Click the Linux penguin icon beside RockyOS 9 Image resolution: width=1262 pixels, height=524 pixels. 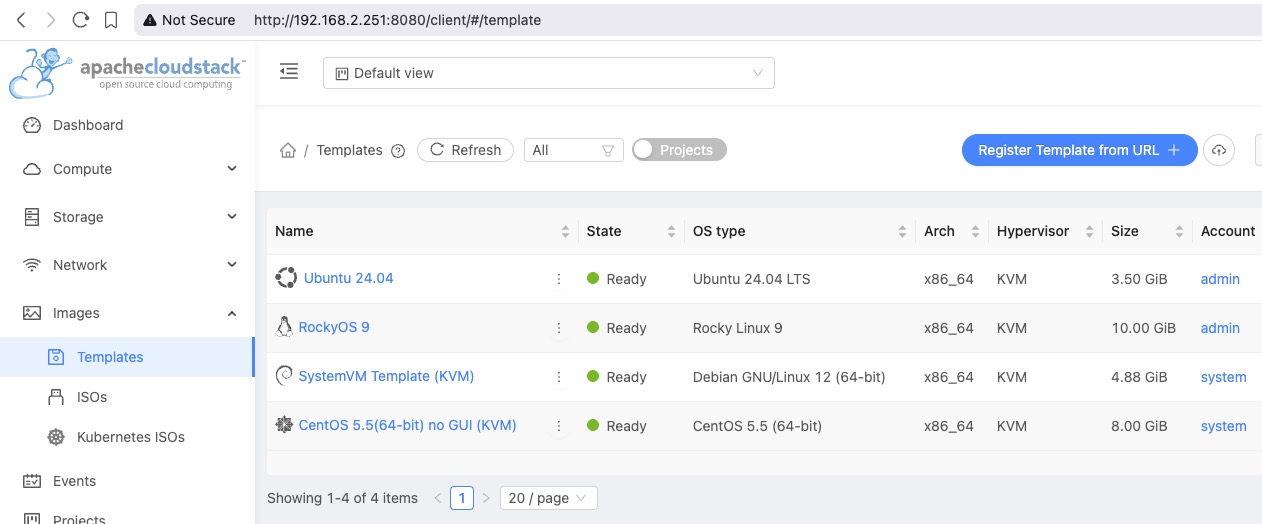point(284,327)
